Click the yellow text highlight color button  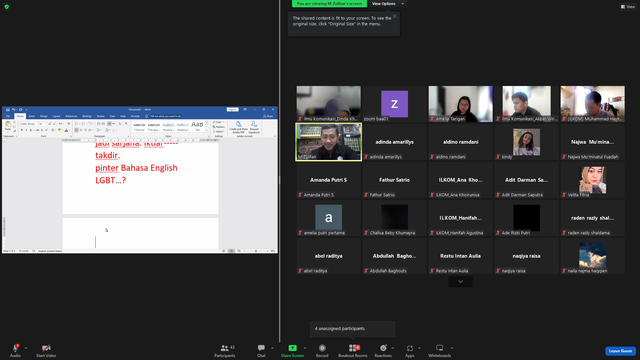point(59,130)
